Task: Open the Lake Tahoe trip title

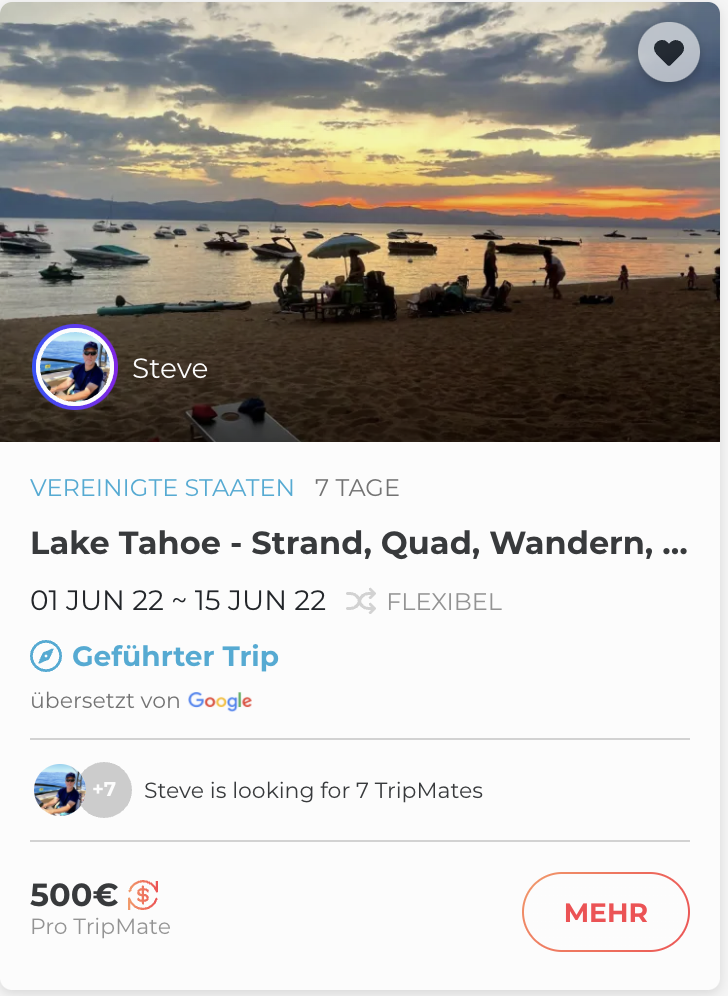Action: [x=359, y=543]
